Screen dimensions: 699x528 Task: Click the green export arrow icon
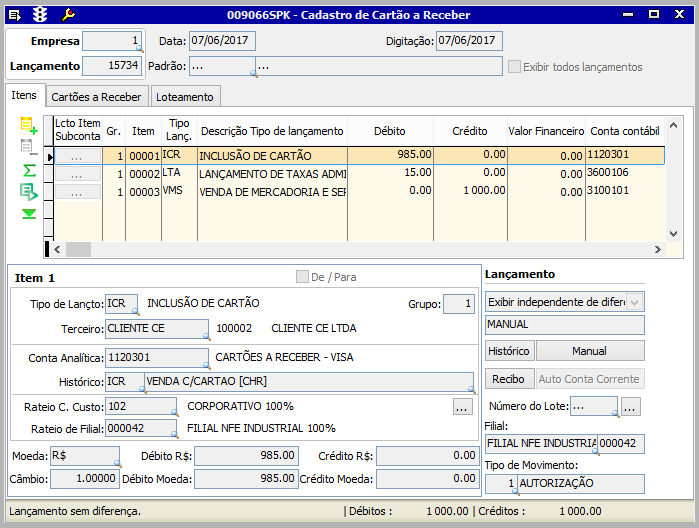click(29, 192)
